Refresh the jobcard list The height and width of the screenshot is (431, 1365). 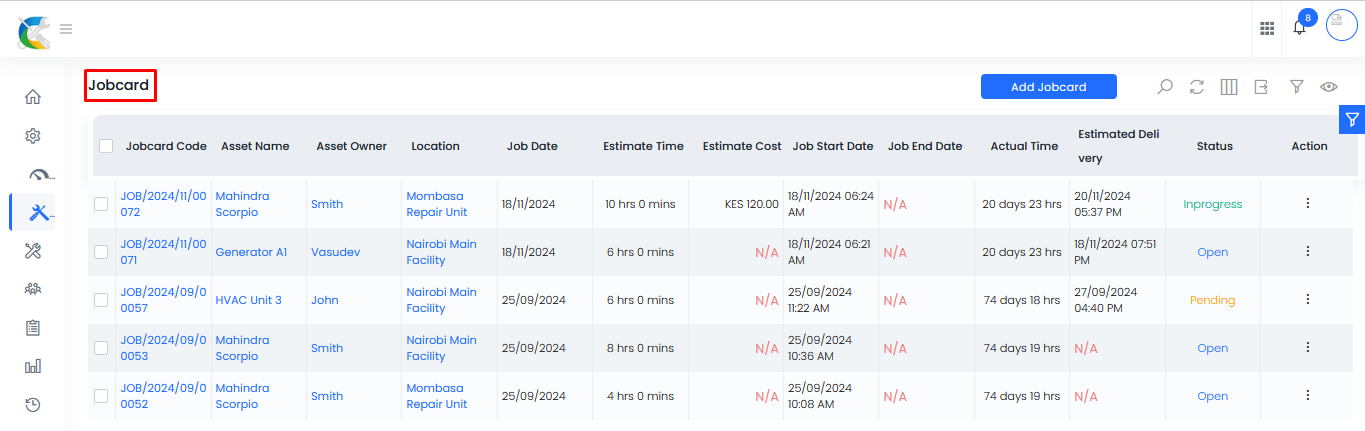tap(1197, 87)
